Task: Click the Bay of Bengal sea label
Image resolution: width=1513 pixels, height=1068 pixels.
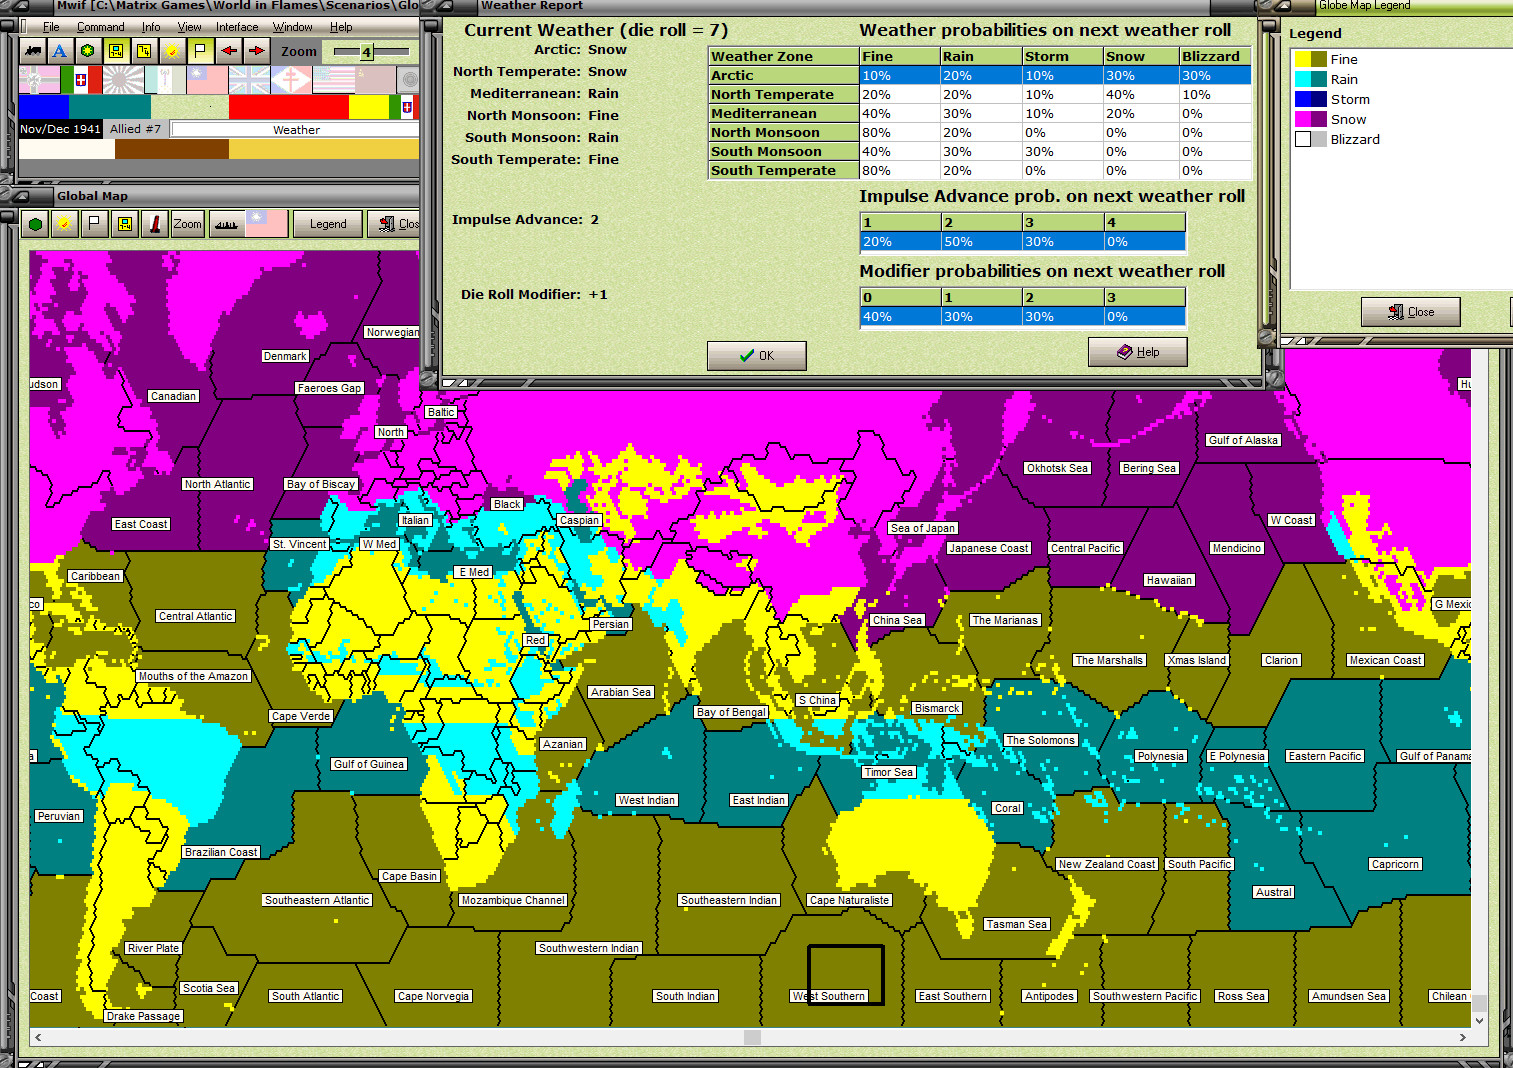Action: pyautogui.click(x=732, y=712)
